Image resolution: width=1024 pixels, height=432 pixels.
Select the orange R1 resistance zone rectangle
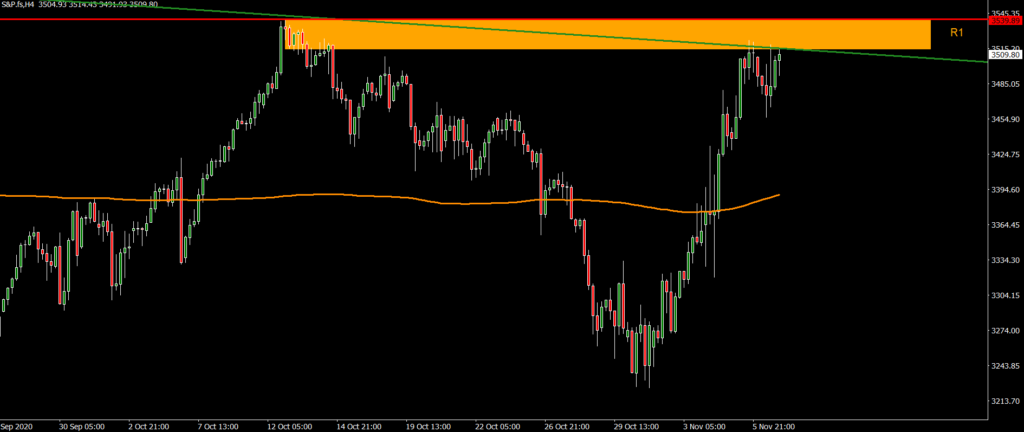(x=600, y=35)
